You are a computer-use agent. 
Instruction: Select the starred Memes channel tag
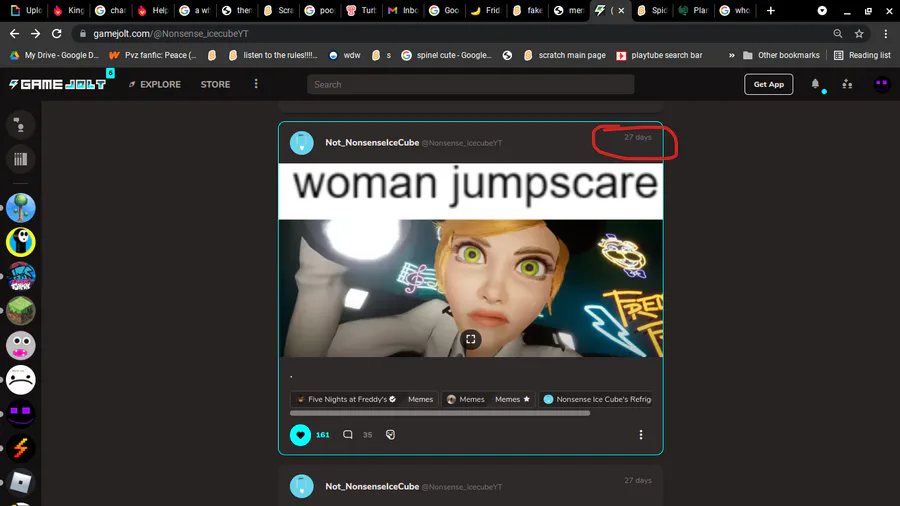click(x=512, y=399)
